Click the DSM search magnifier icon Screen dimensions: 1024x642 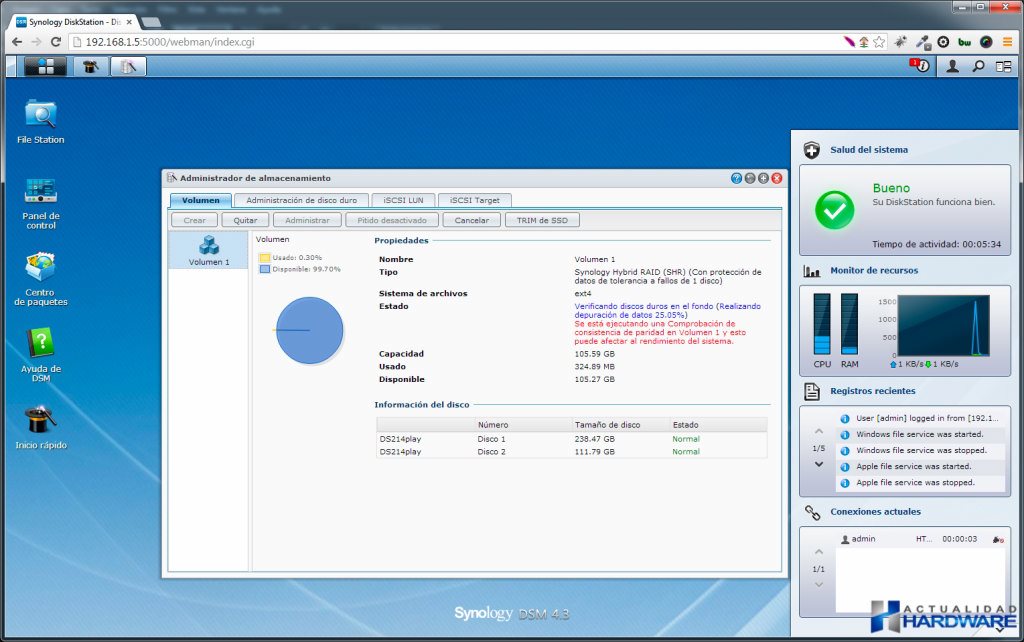[x=978, y=67]
